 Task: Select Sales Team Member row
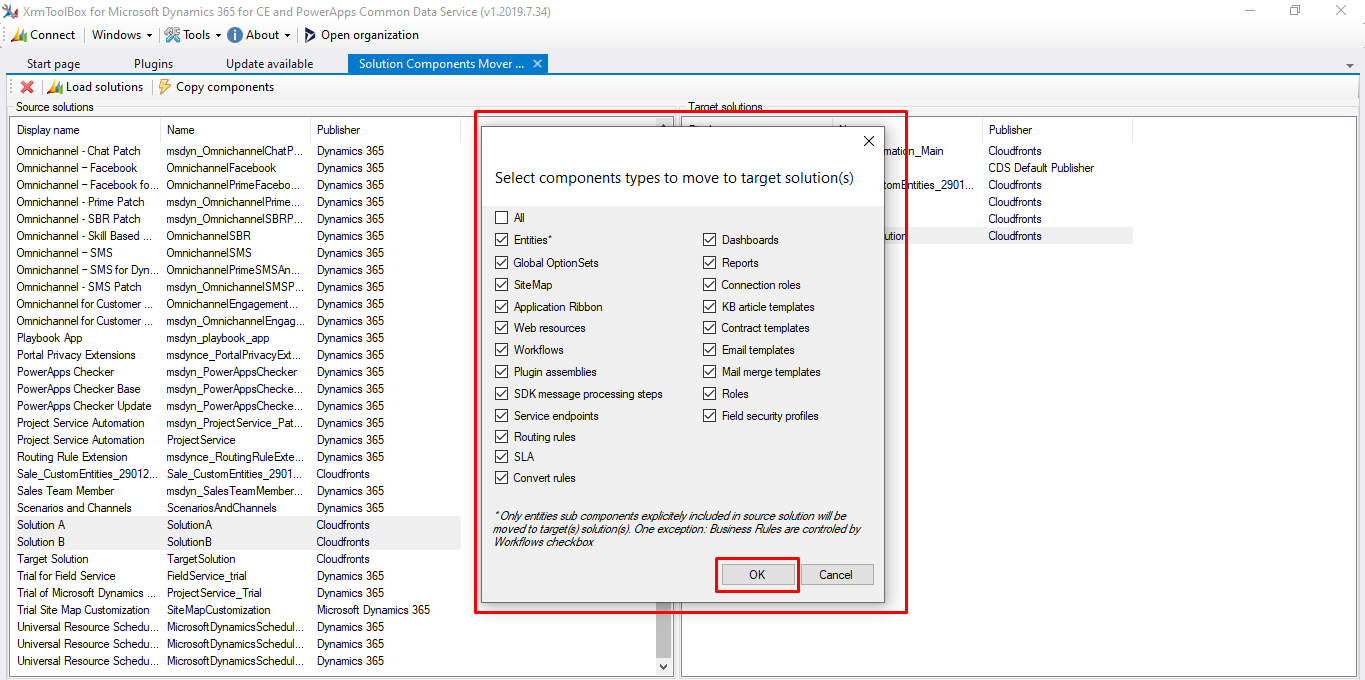236,491
